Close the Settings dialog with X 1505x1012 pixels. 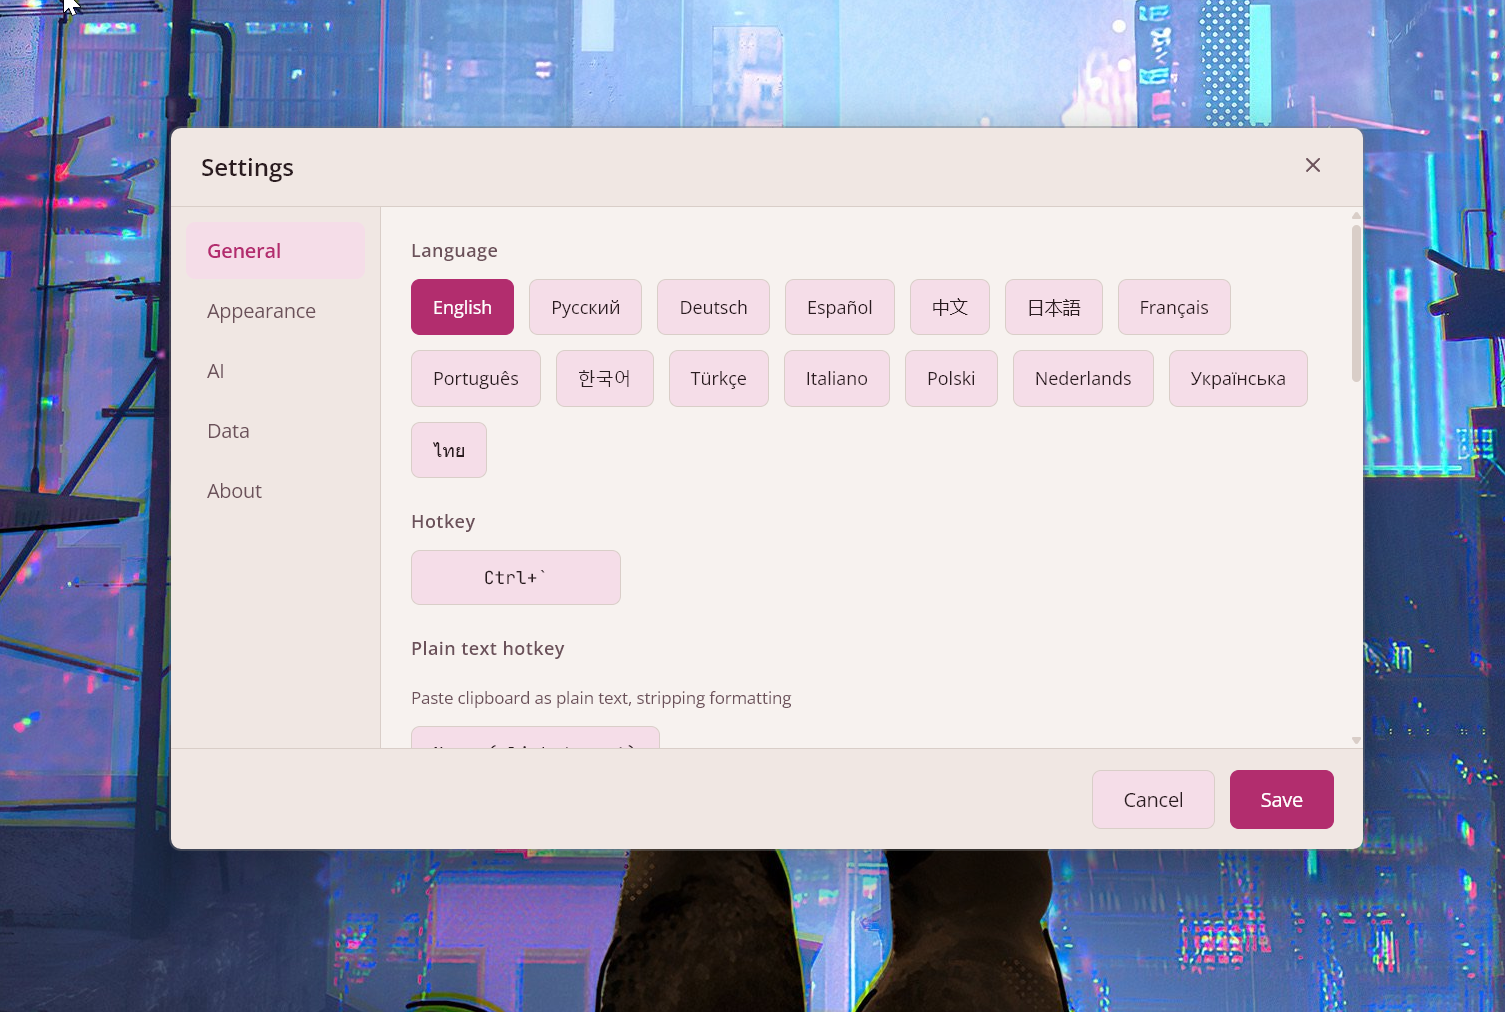[1312, 166]
